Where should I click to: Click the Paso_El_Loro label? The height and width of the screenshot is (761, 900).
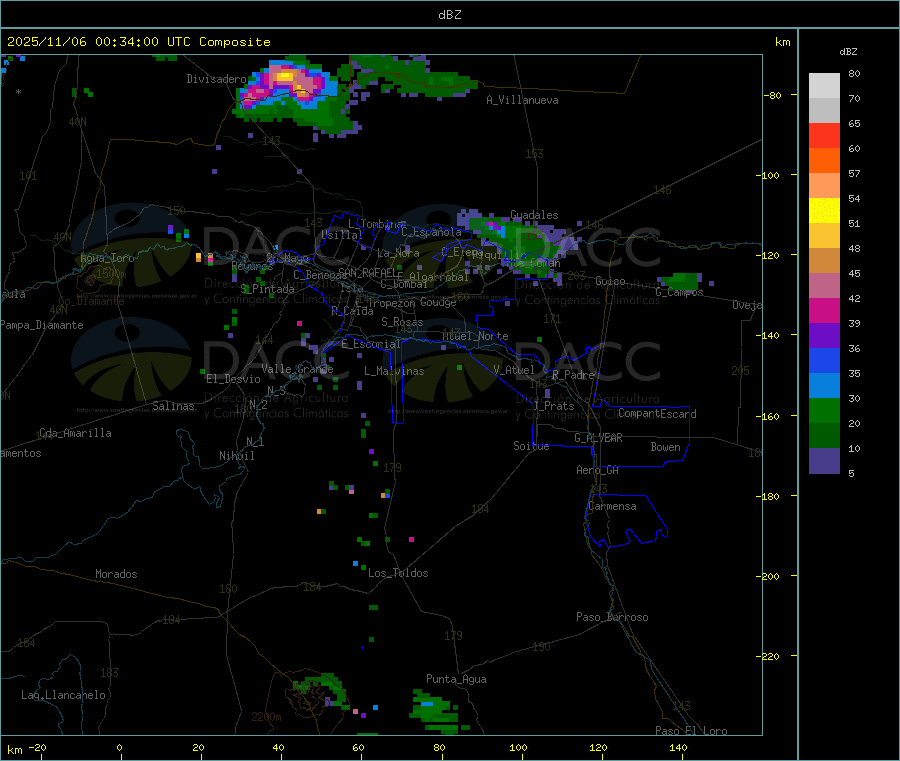[x=691, y=731]
